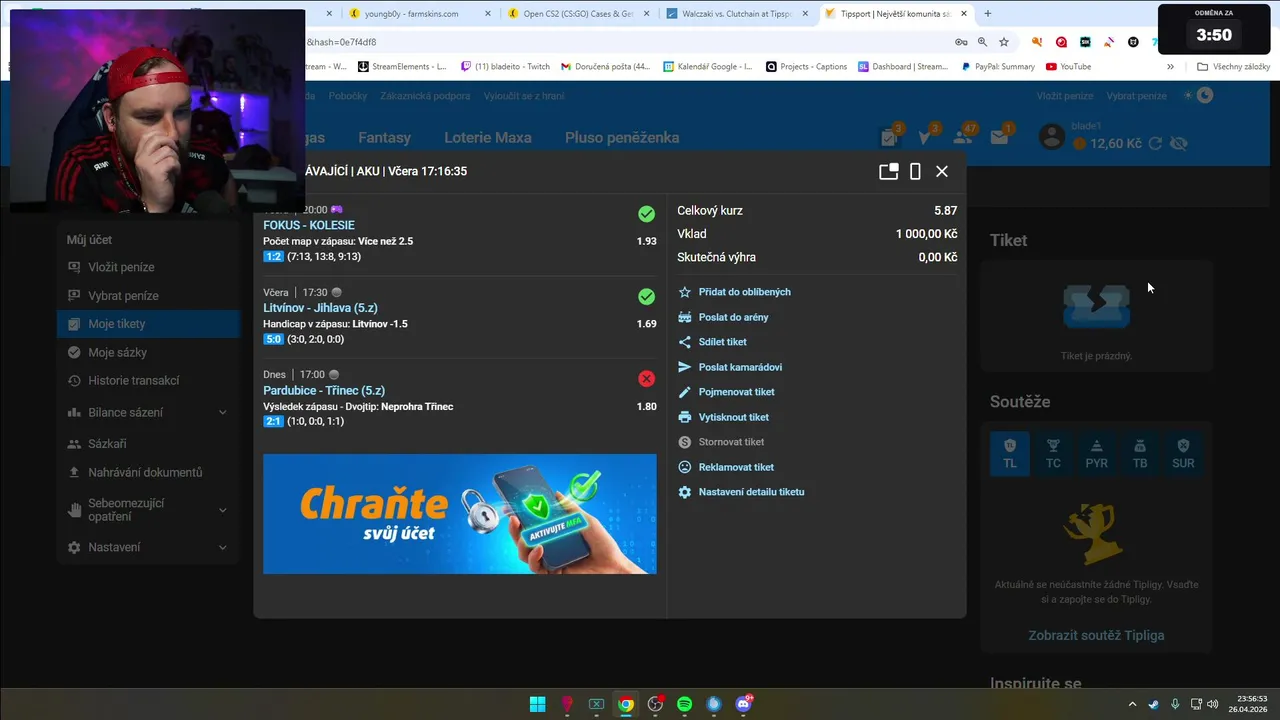Switch to the Walczaki vs. Clutchain browser tab
Image resolution: width=1280 pixels, height=720 pixels.
click(735, 14)
